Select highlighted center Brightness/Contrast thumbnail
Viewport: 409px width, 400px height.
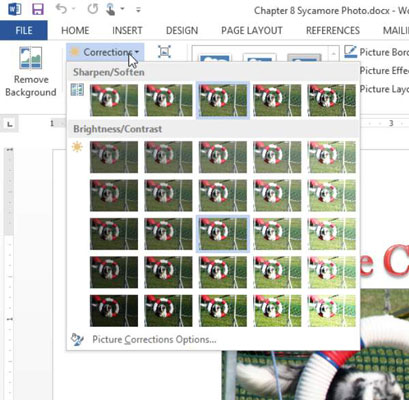pos(223,234)
